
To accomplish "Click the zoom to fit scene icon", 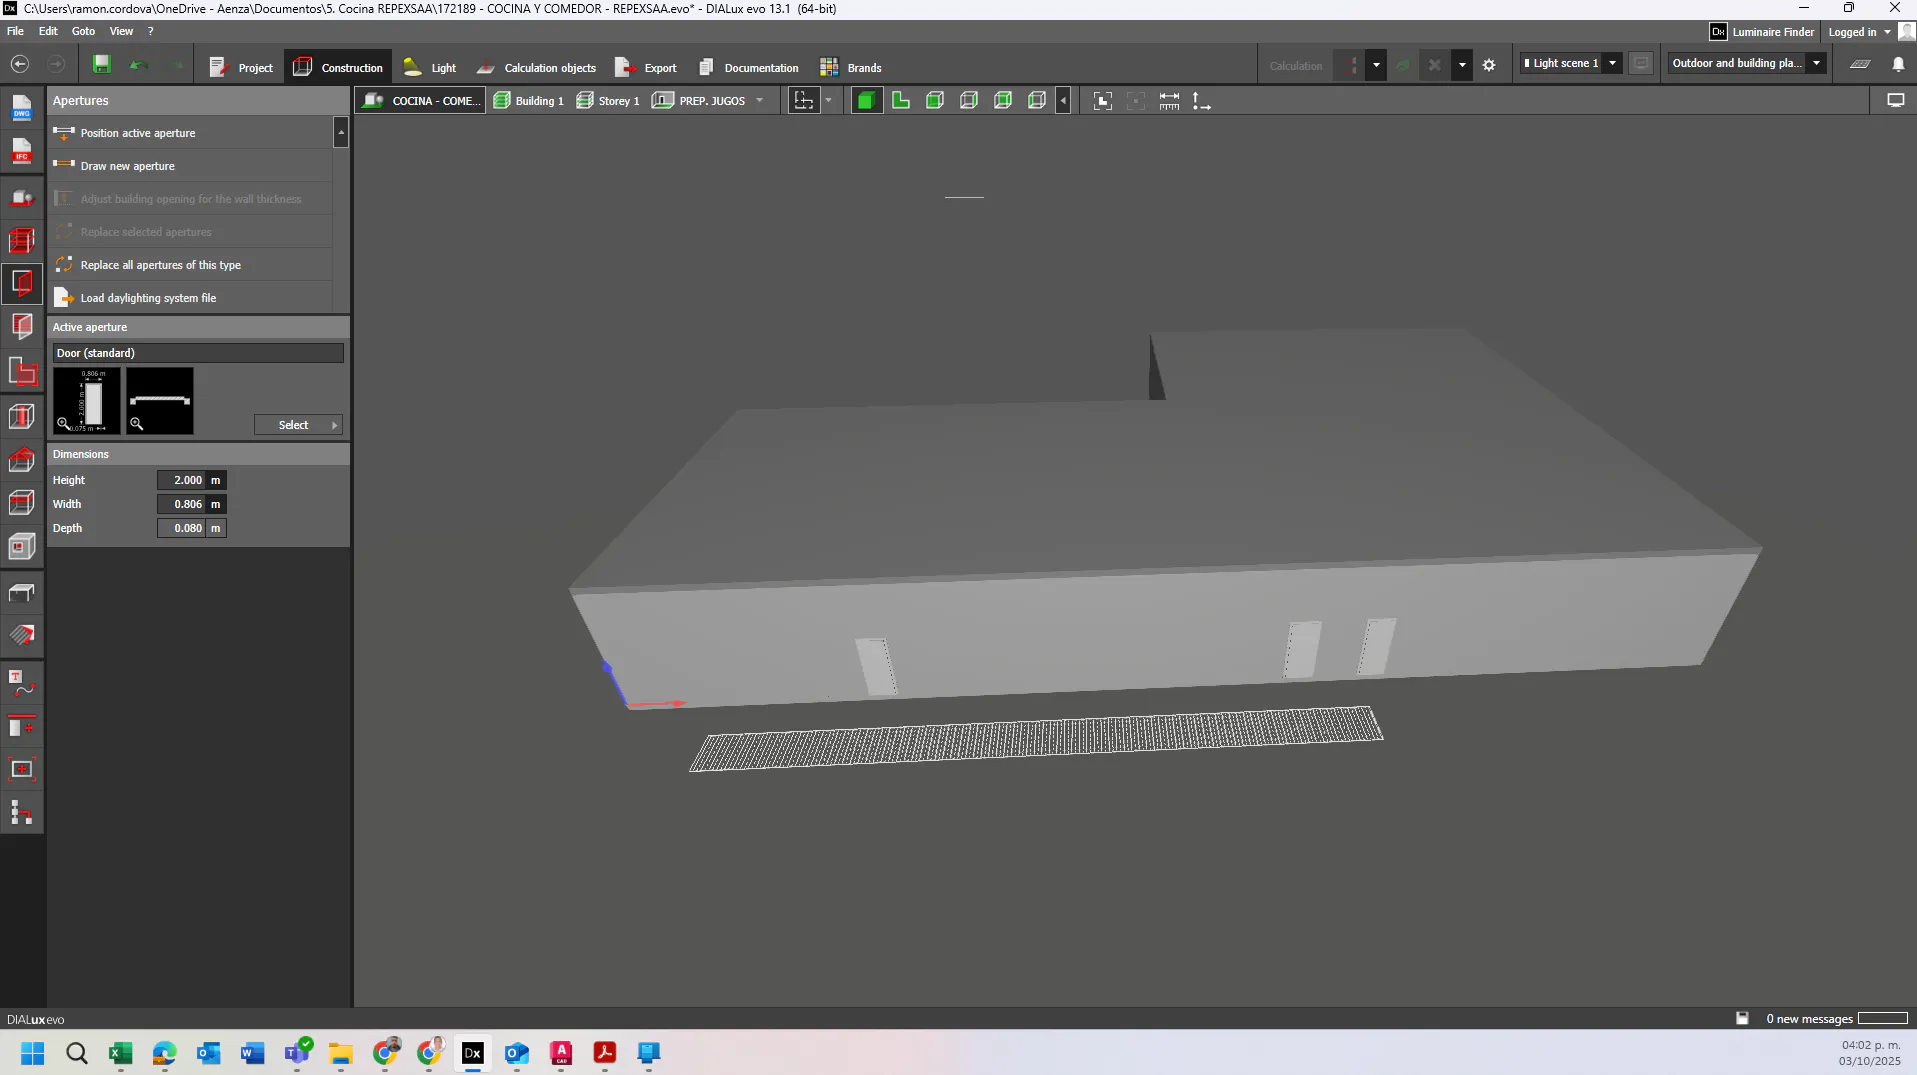I will (1102, 101).
